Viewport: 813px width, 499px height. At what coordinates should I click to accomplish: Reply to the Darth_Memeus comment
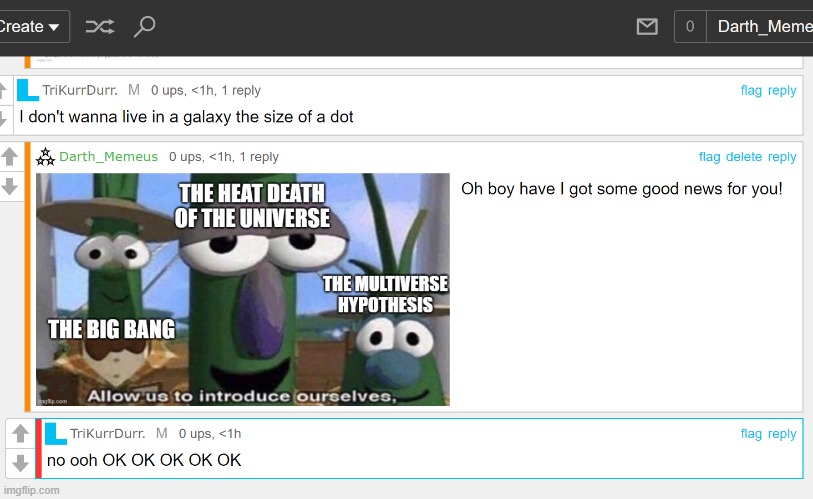pyautogui.click(x=782, y=157)
